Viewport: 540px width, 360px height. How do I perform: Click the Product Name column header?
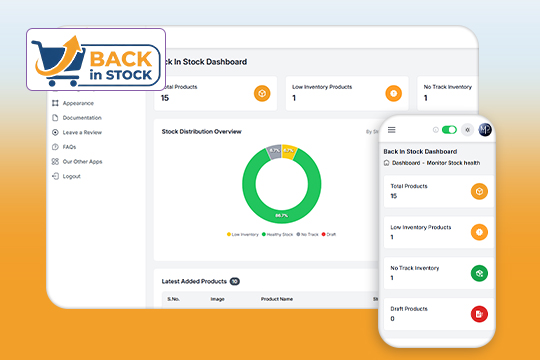click(x=277, y=299)
